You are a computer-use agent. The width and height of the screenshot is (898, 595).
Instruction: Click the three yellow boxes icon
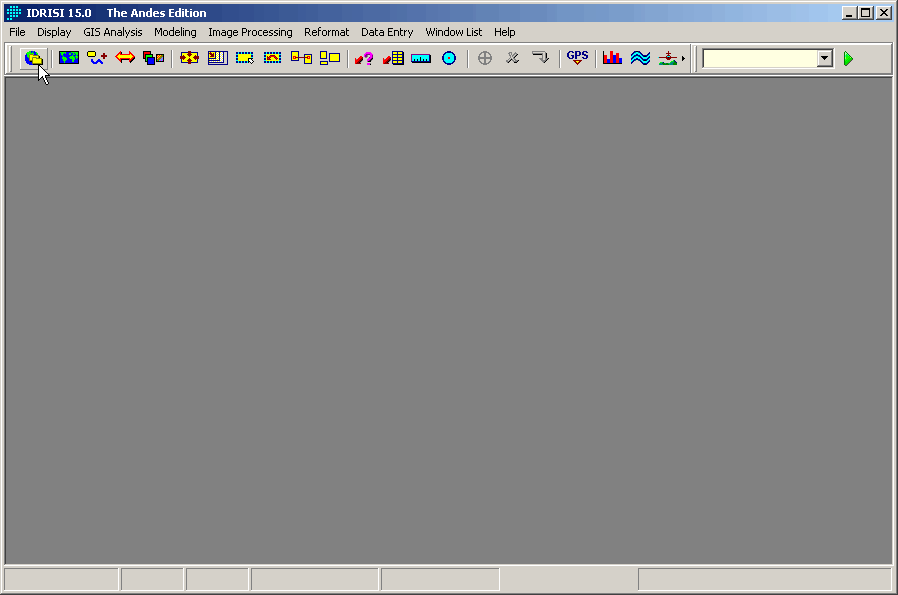(330, 58)
